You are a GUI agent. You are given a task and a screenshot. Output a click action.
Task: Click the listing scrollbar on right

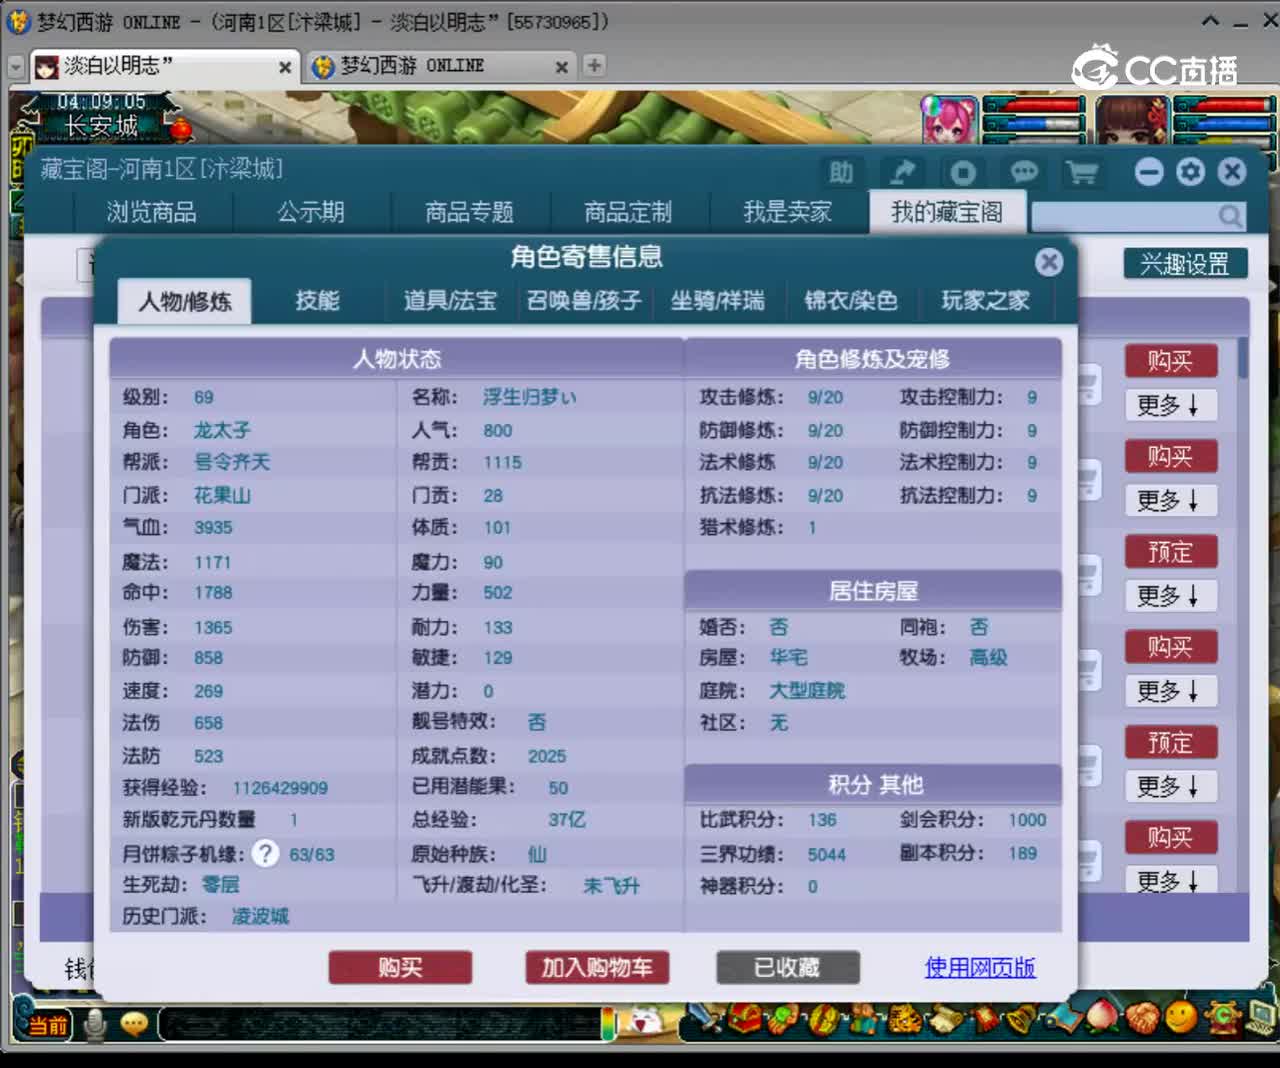[1243, 358]
